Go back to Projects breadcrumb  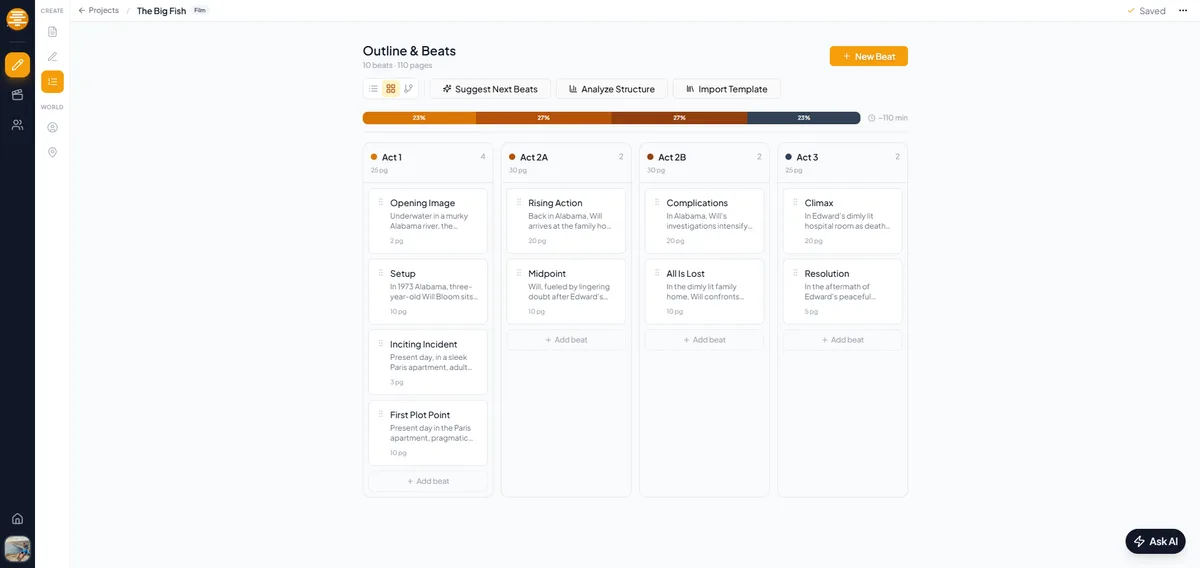(98, 11)
